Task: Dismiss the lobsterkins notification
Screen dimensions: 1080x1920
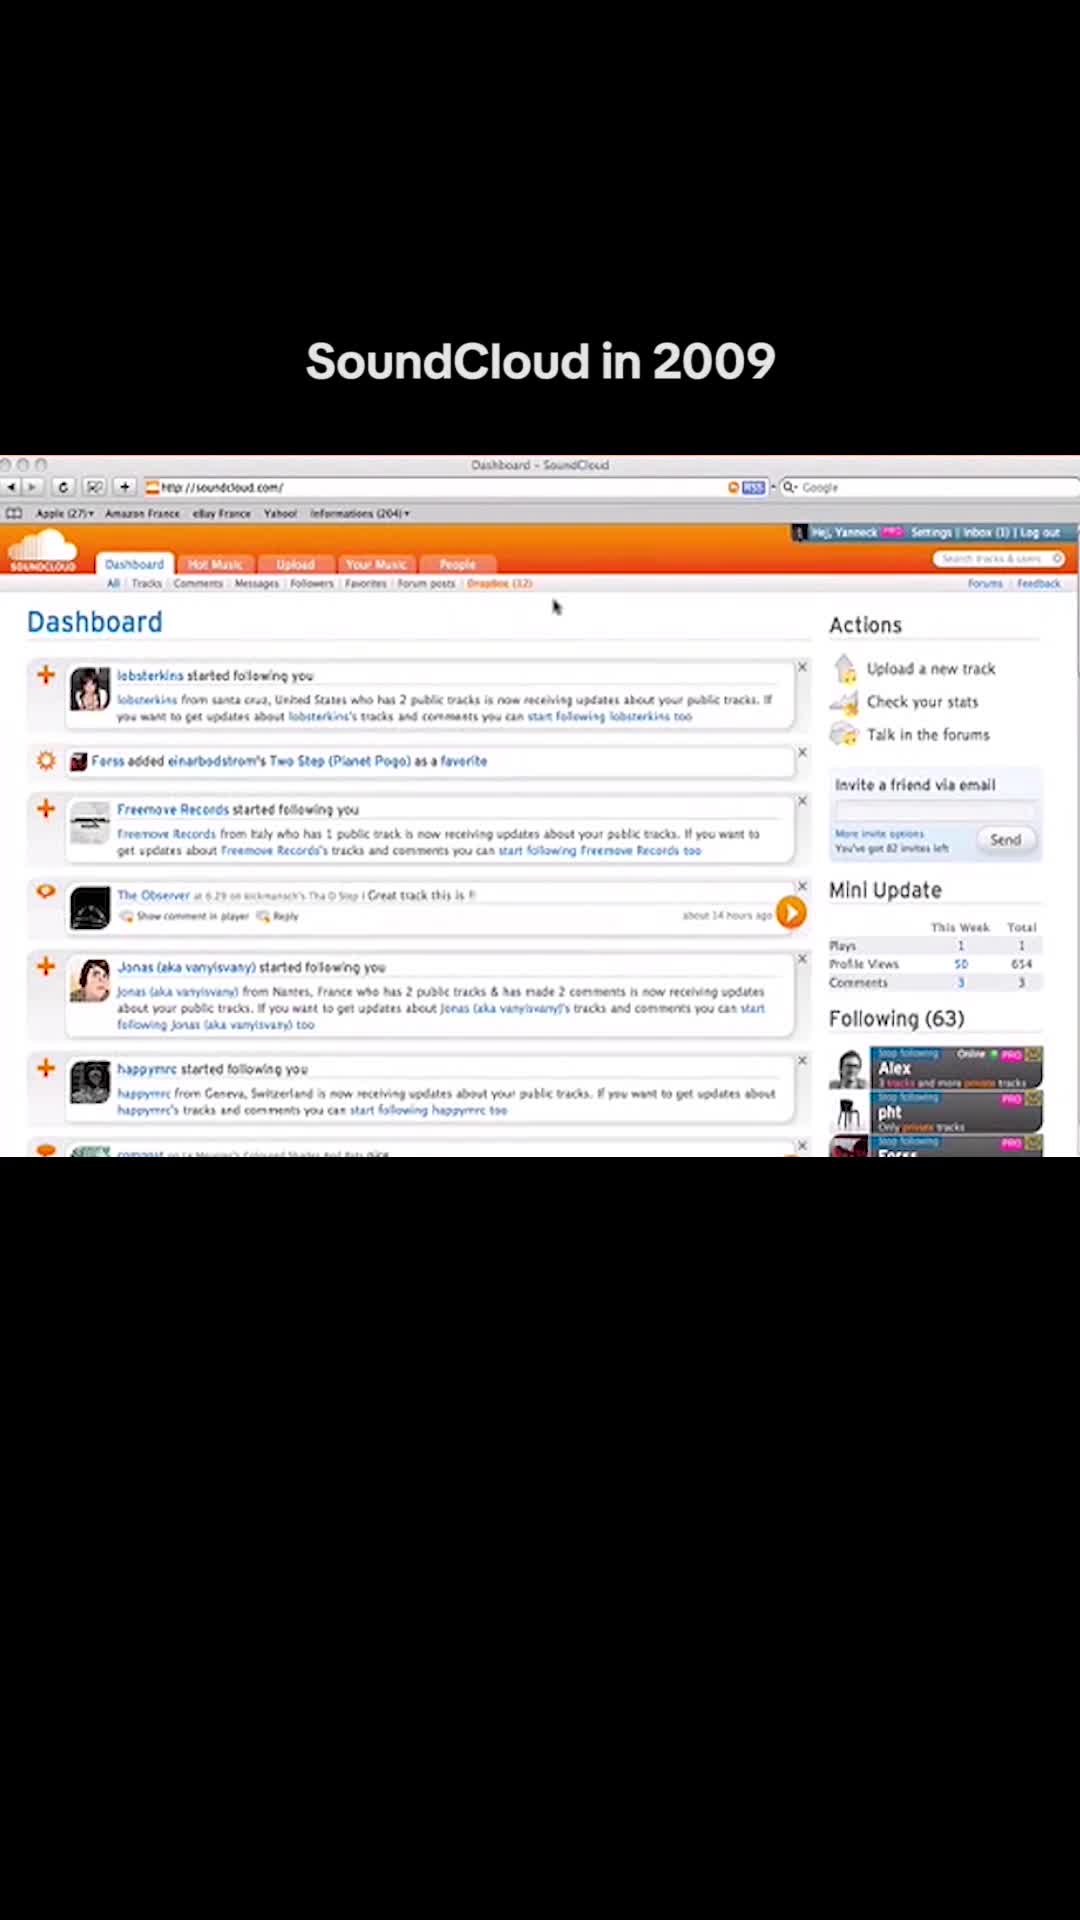Action: click(802, 667)
